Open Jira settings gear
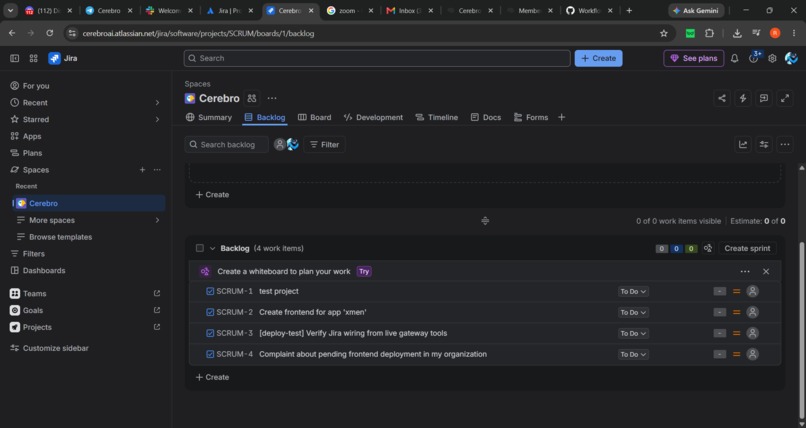 tap(772, 58)
